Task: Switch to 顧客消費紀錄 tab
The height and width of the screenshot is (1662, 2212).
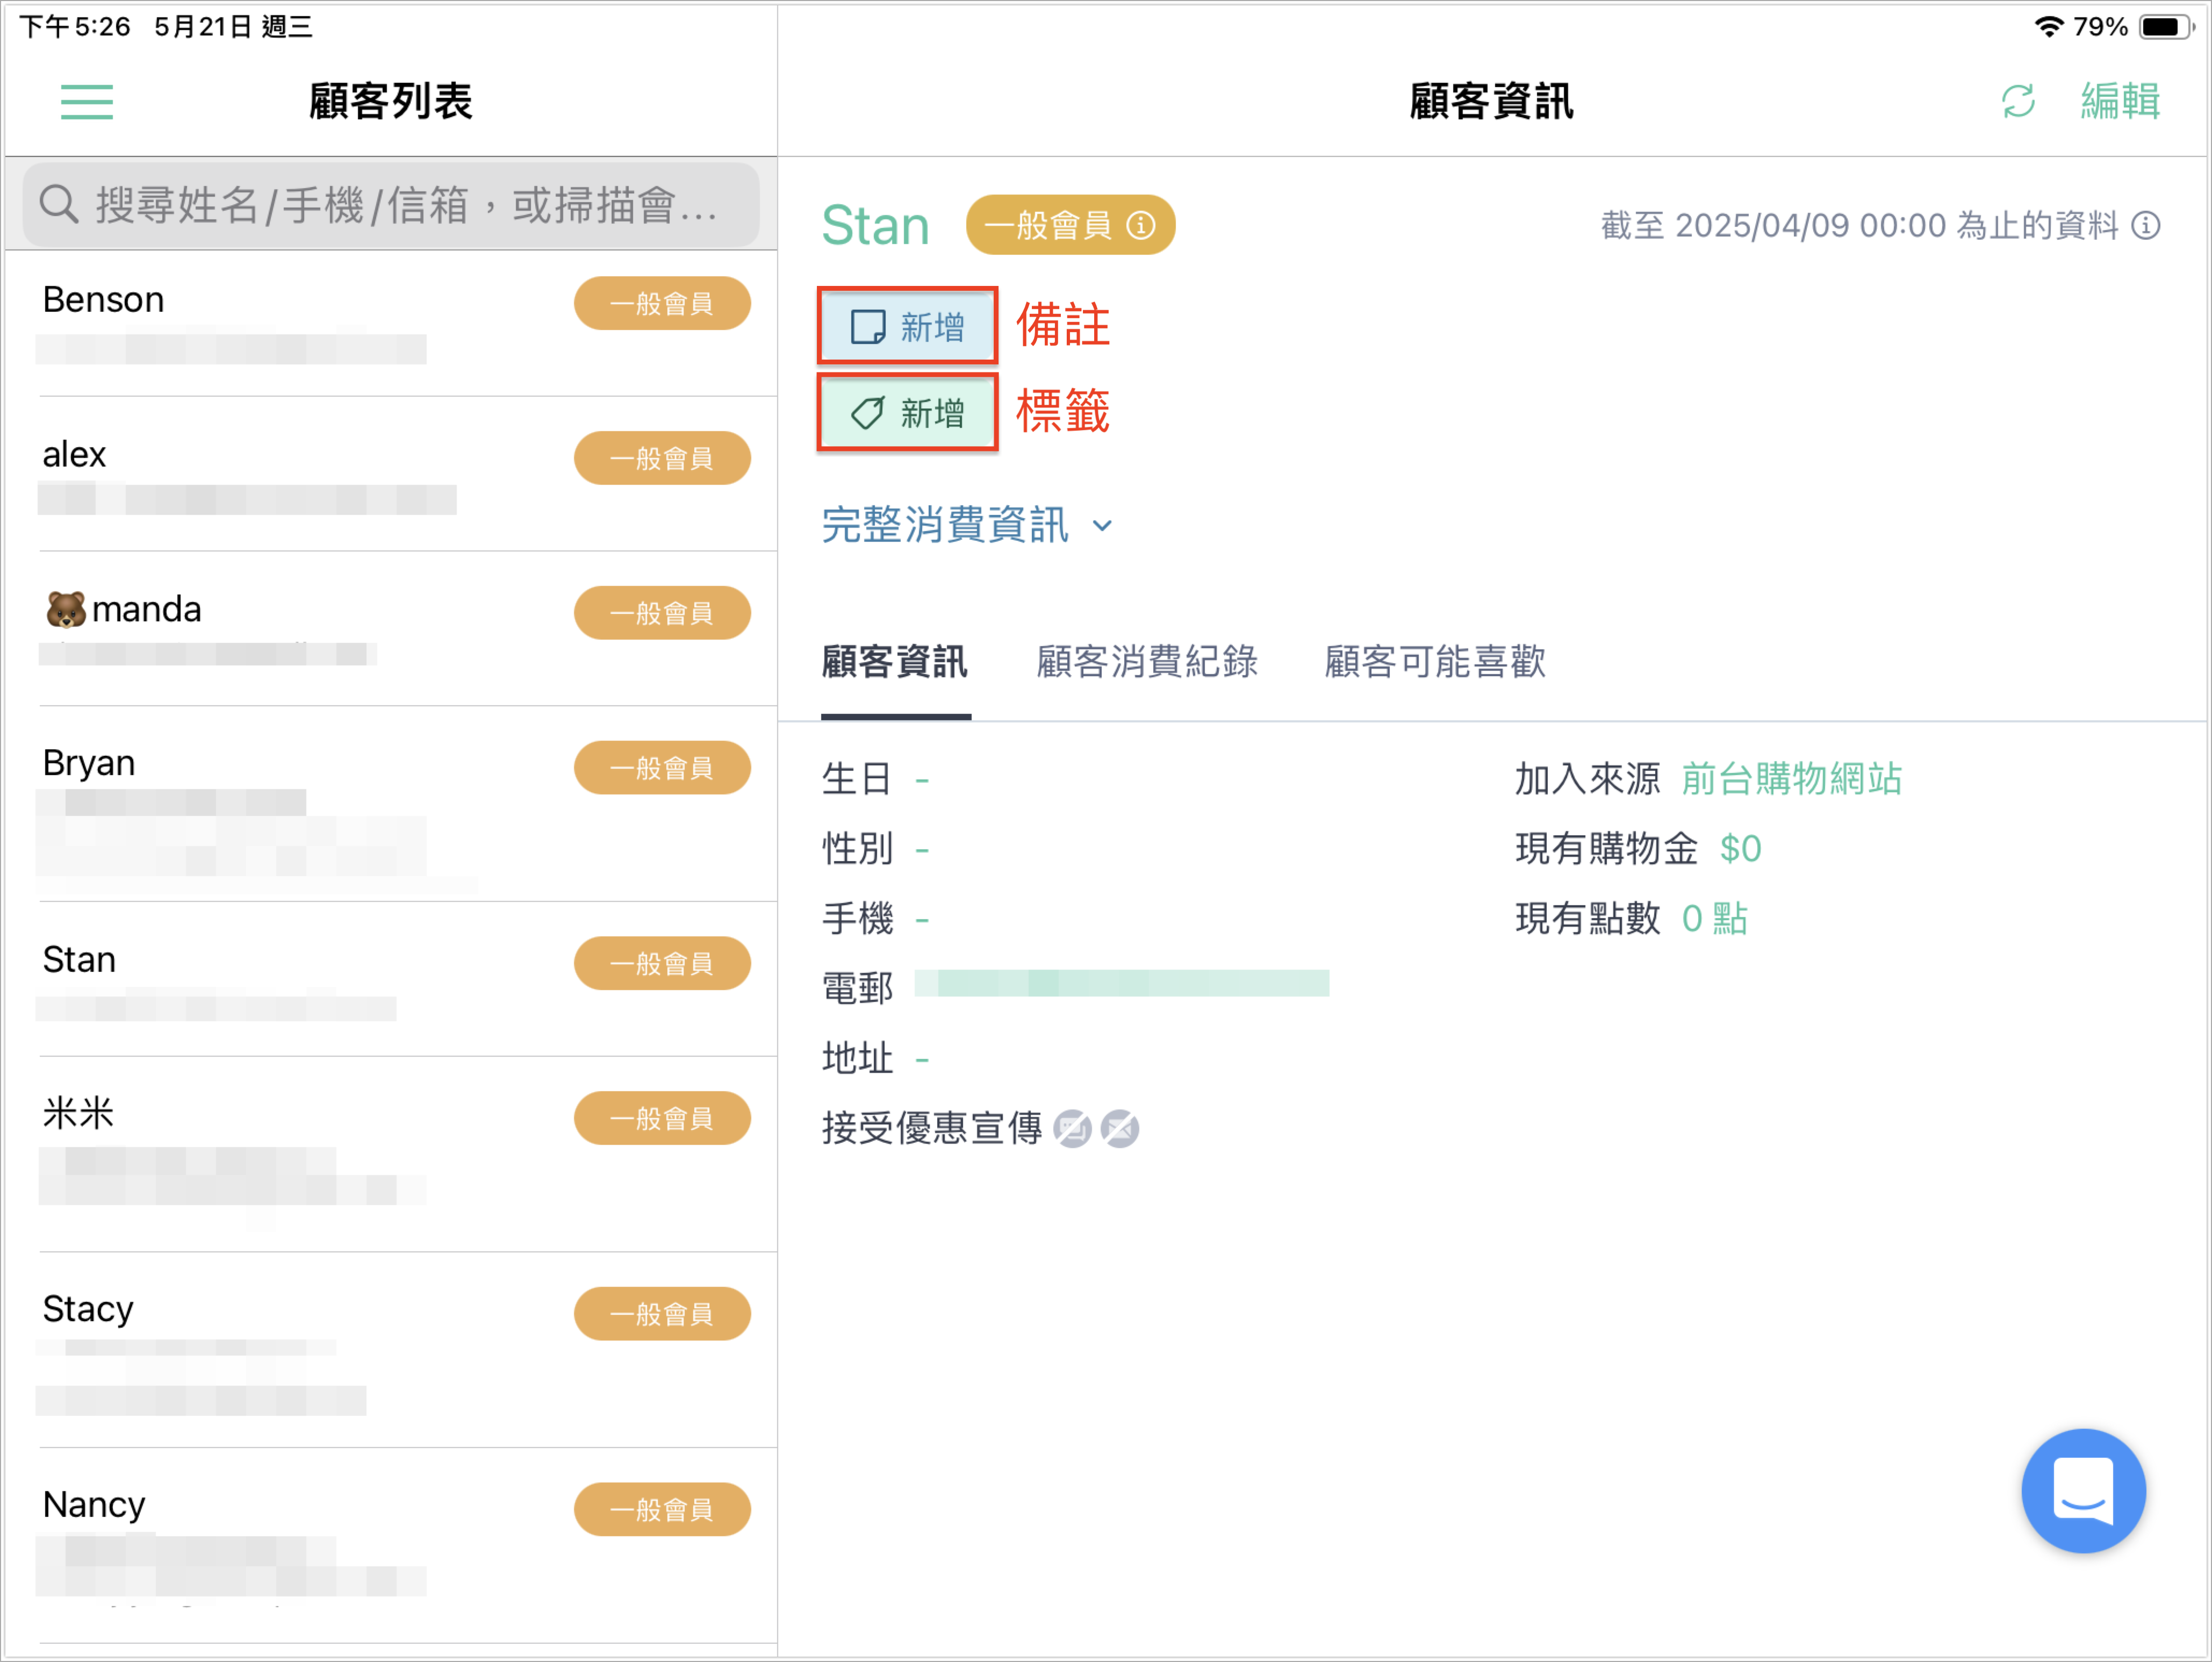Action: coord(1147,662)
